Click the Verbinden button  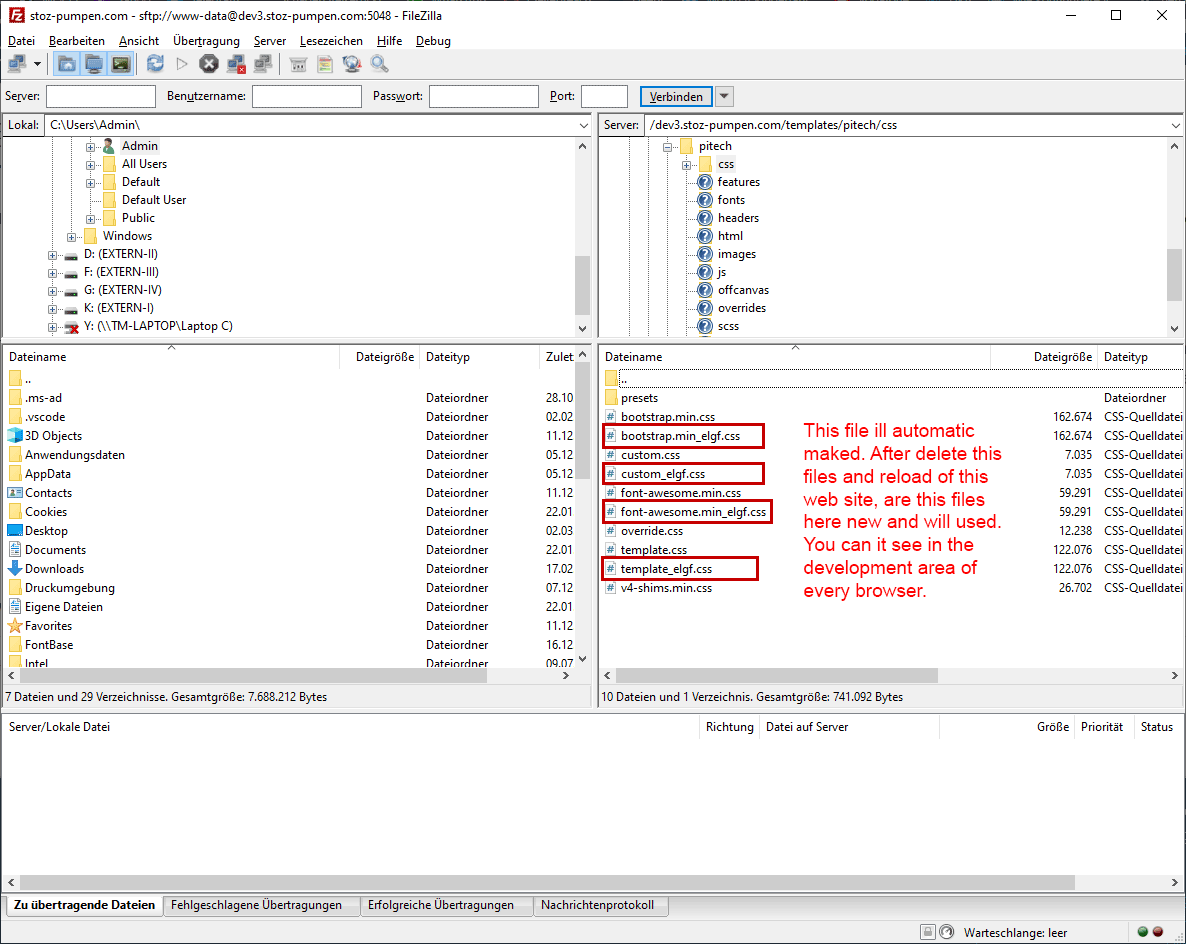coord(676,97)
